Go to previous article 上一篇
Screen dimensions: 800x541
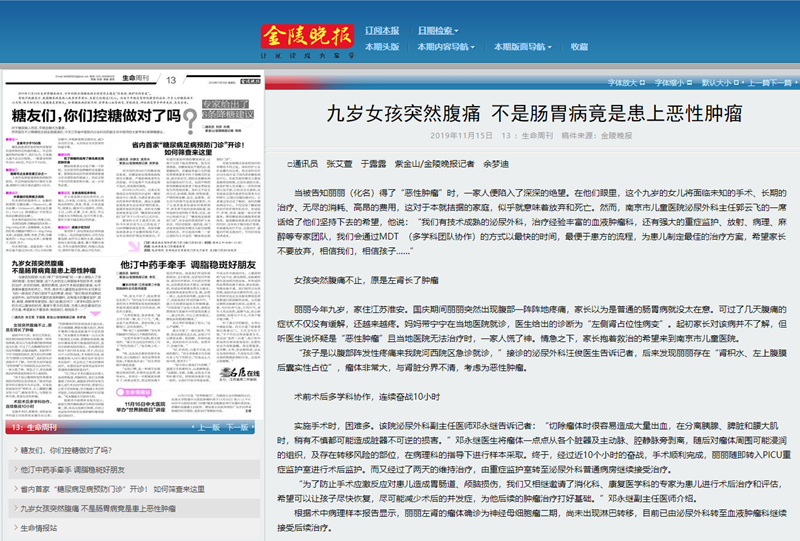click(749, 84)
